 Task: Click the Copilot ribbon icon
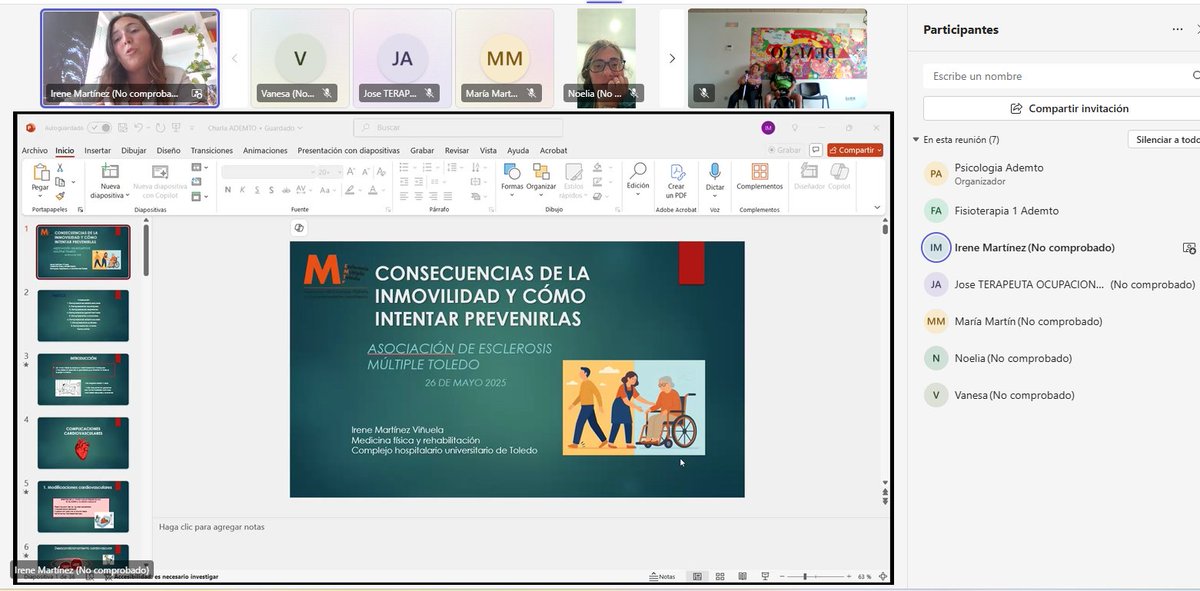click(839, 172)
